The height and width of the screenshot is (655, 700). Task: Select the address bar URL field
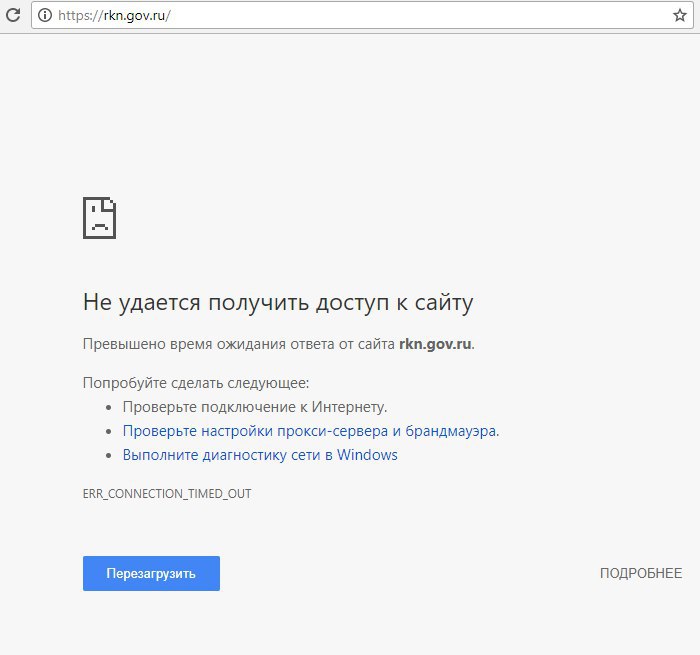(362, 16)
